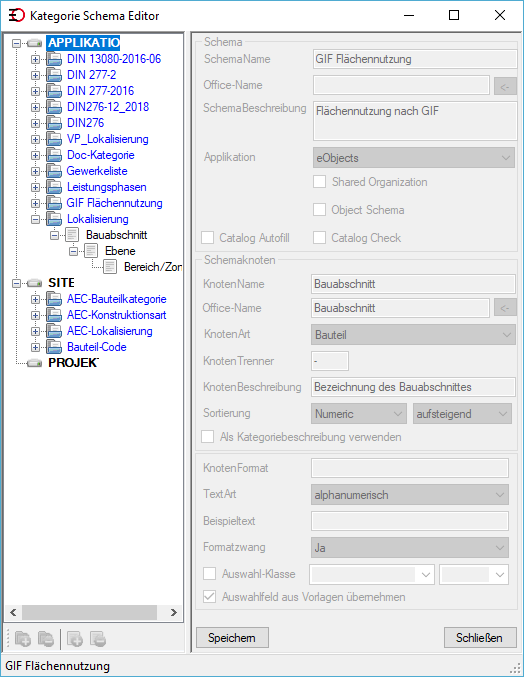Open the TextArt alphanumerisch dropdown

(410, 494)
